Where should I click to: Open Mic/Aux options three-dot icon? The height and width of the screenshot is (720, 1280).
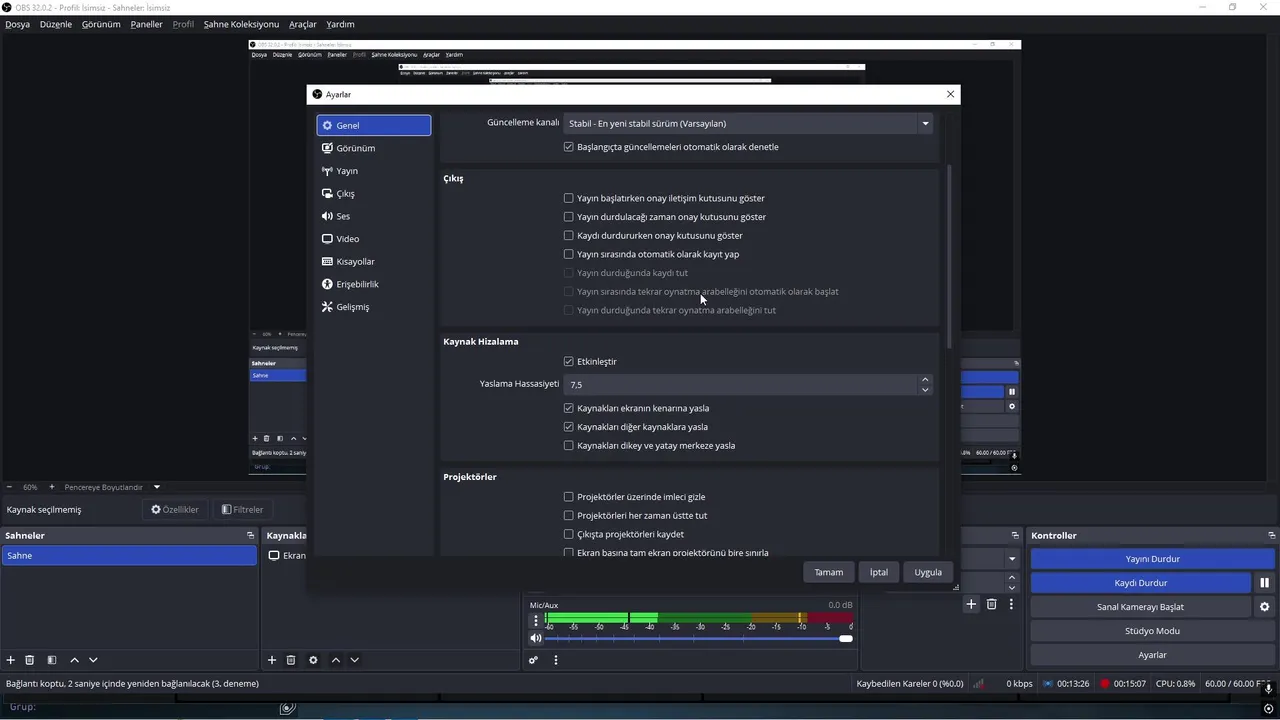click(x=536, y=620)
